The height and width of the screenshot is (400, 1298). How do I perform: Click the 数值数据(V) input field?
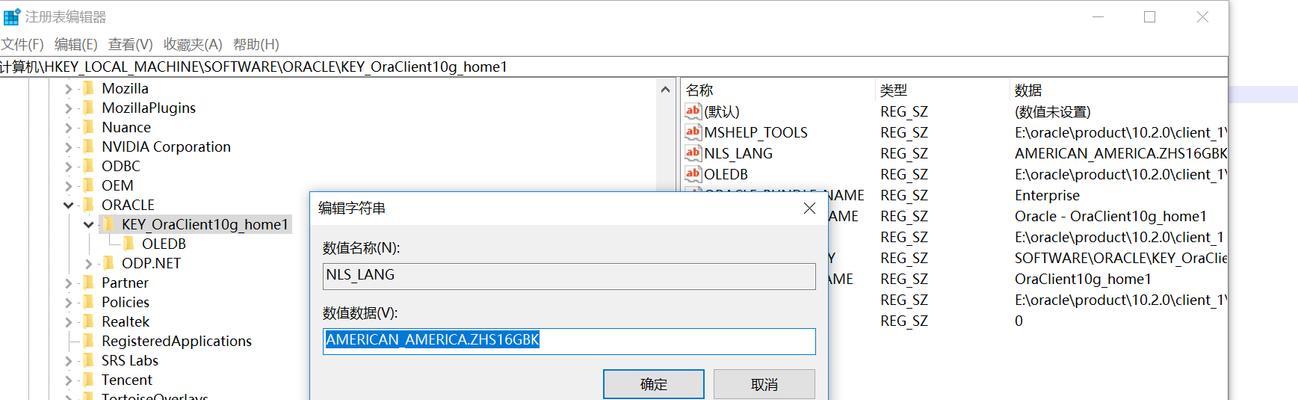point(569,341)
